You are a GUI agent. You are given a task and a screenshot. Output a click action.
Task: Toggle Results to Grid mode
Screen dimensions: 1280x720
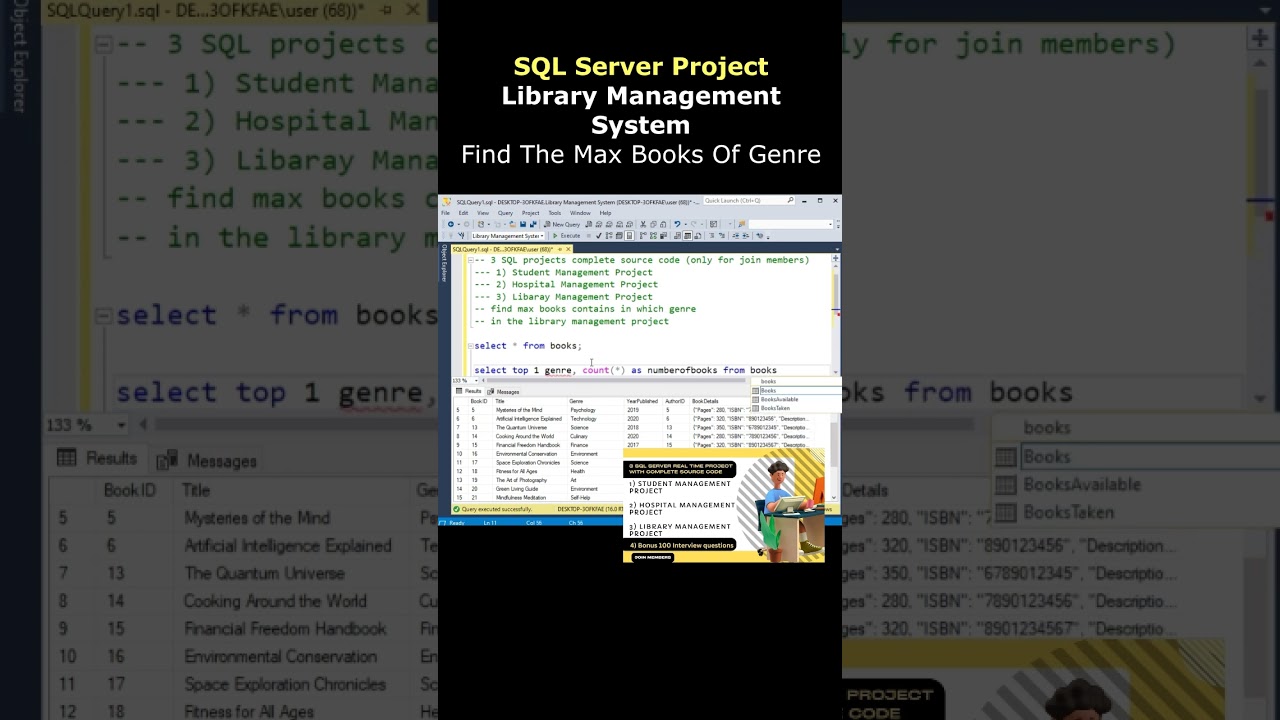click(688, 236)
